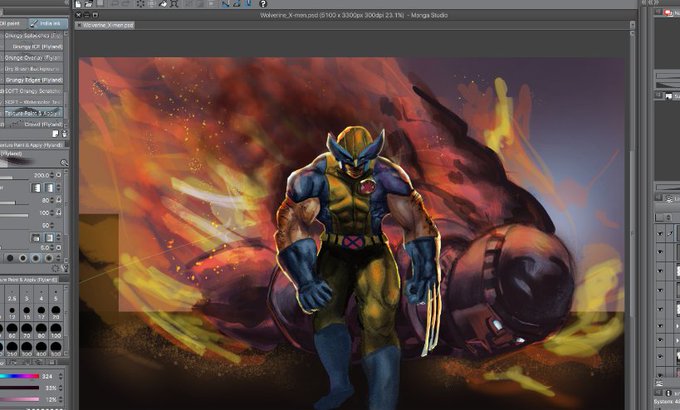Click the stepper next to the 33% value
Screen dimensions: 680x410
point(60,388)
